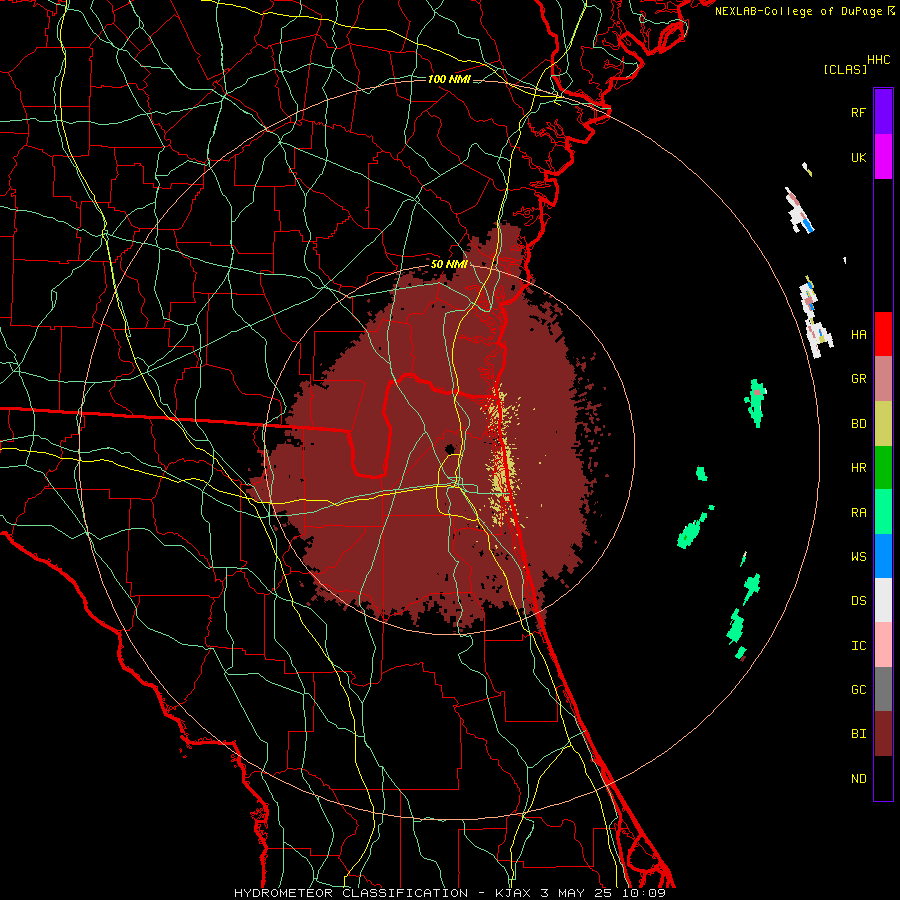Screen dimensions: 900x900
Task: Click the HR legend label
Action: (858, 468)
